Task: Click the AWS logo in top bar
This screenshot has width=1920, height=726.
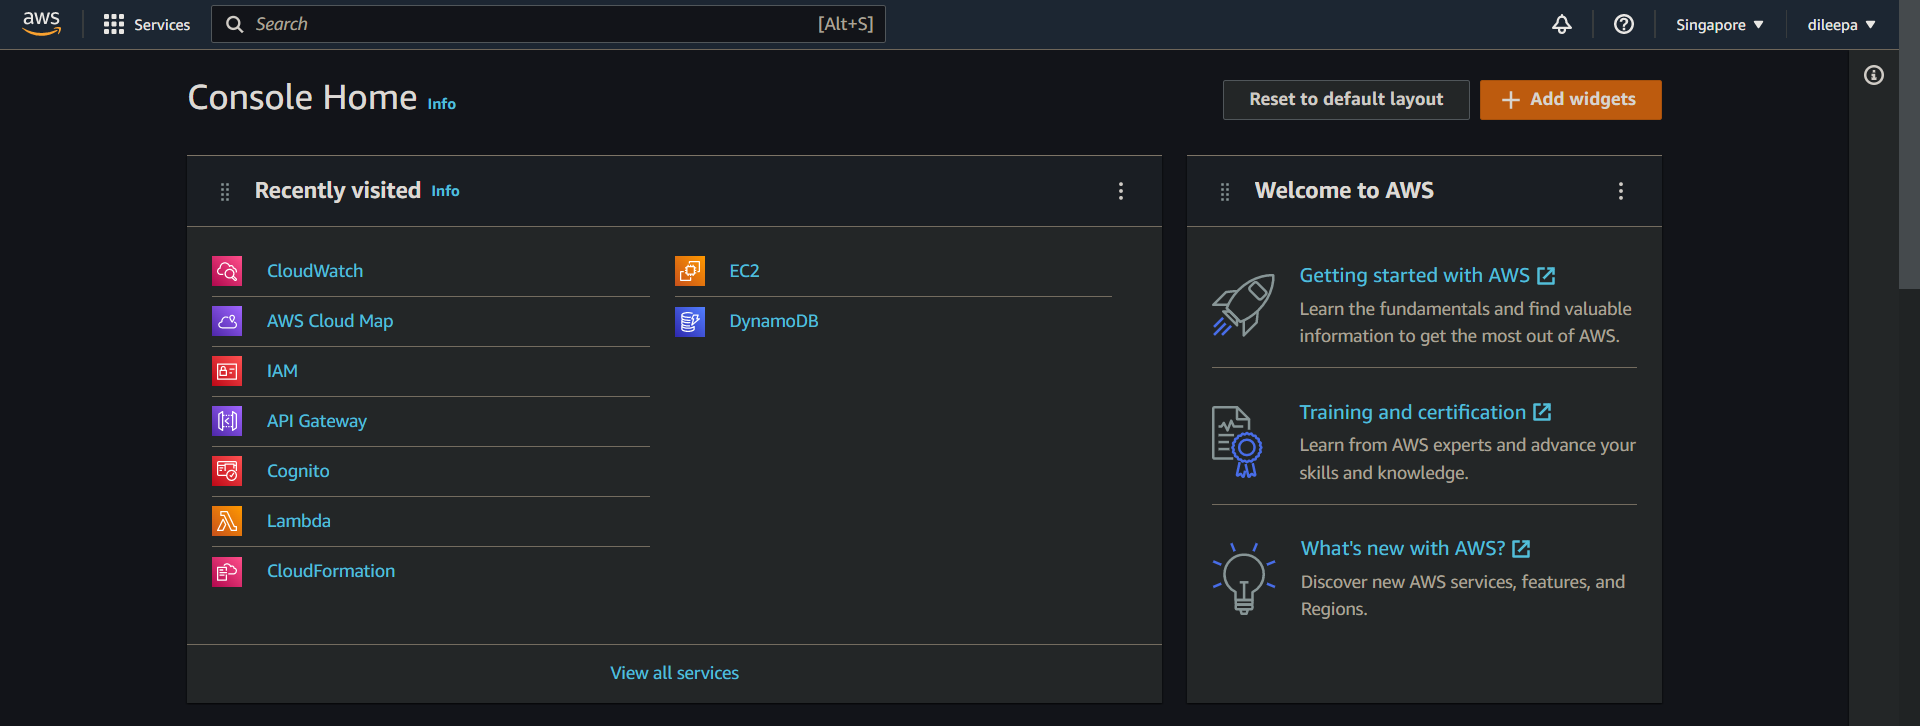Action: click(x=42, y=24)
